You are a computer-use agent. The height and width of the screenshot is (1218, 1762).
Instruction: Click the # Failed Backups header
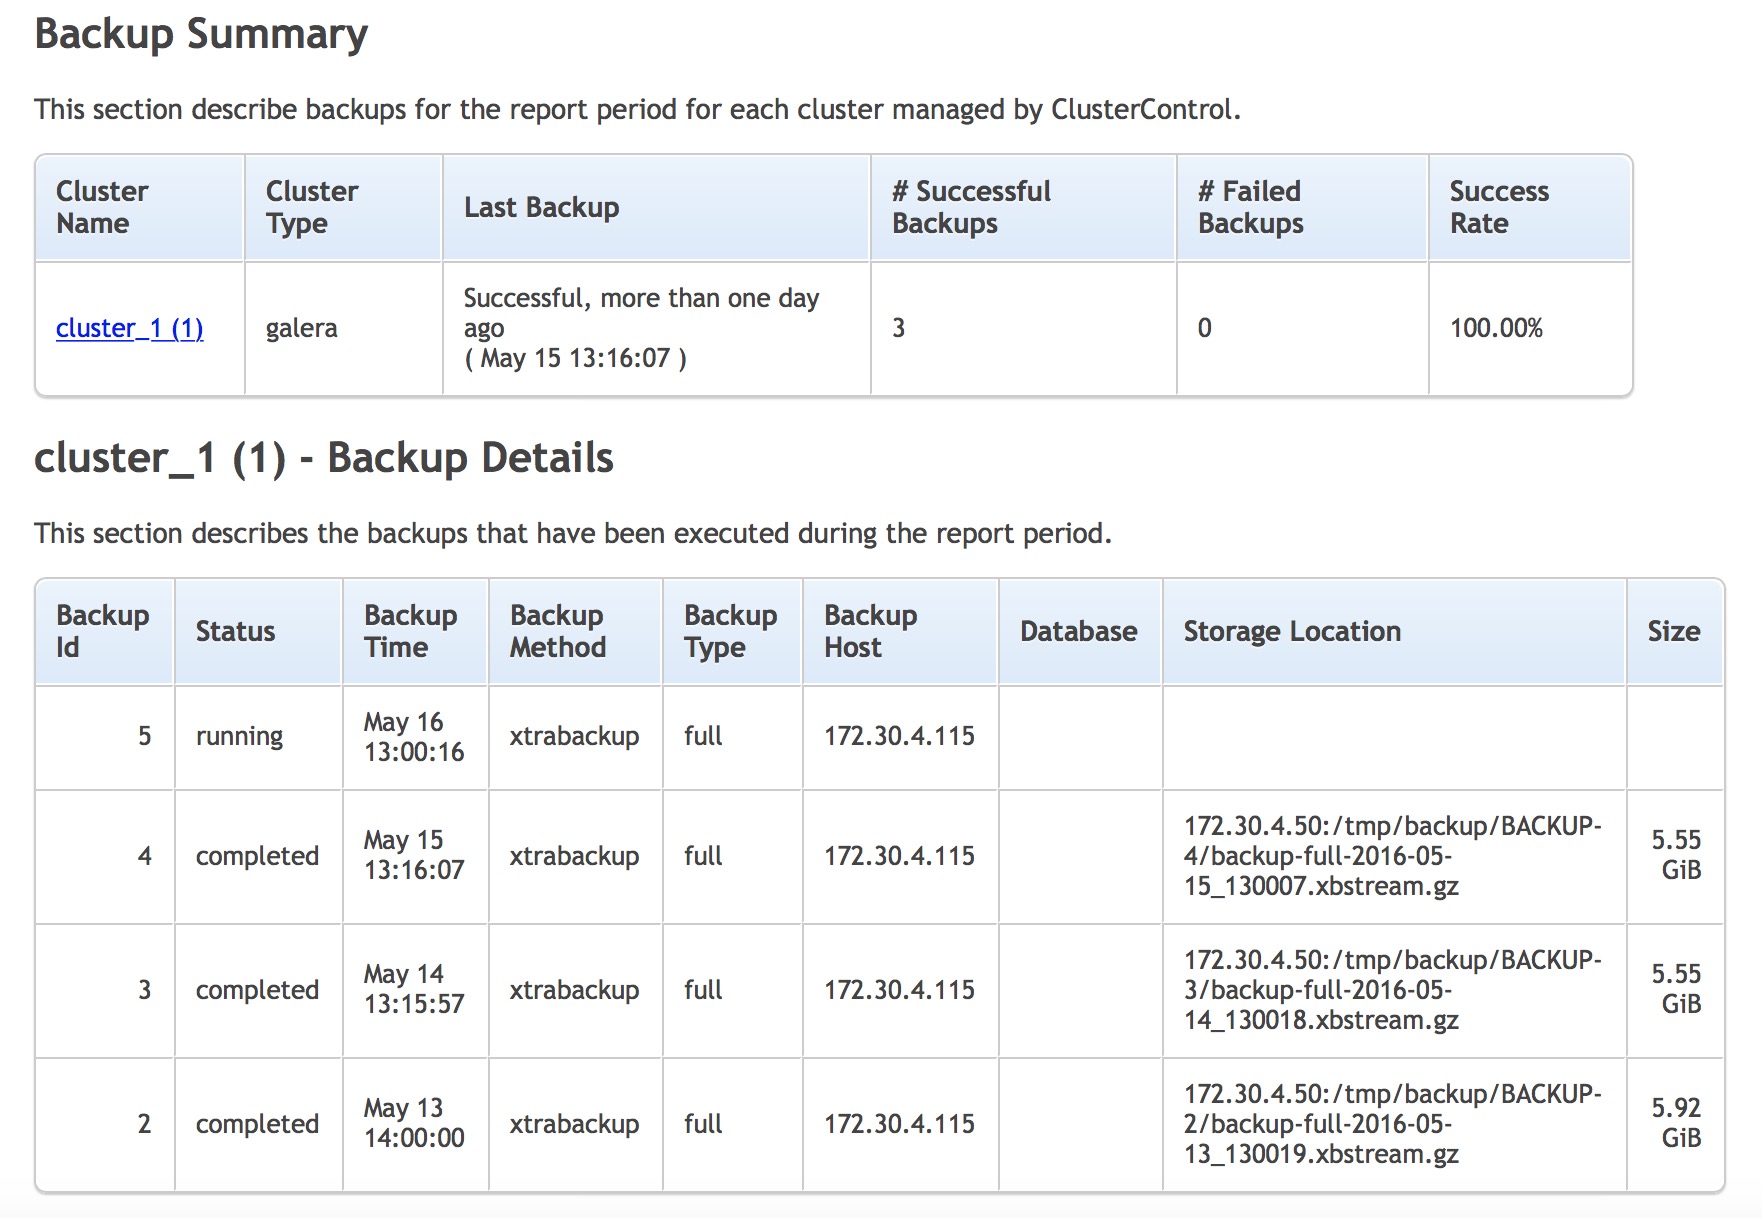click(x=1302, y=208)
